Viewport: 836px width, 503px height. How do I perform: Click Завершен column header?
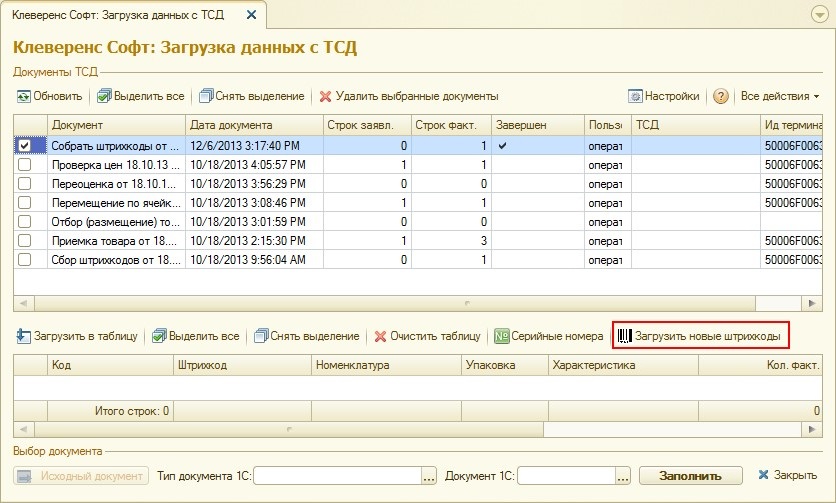[x=538, y=125]
